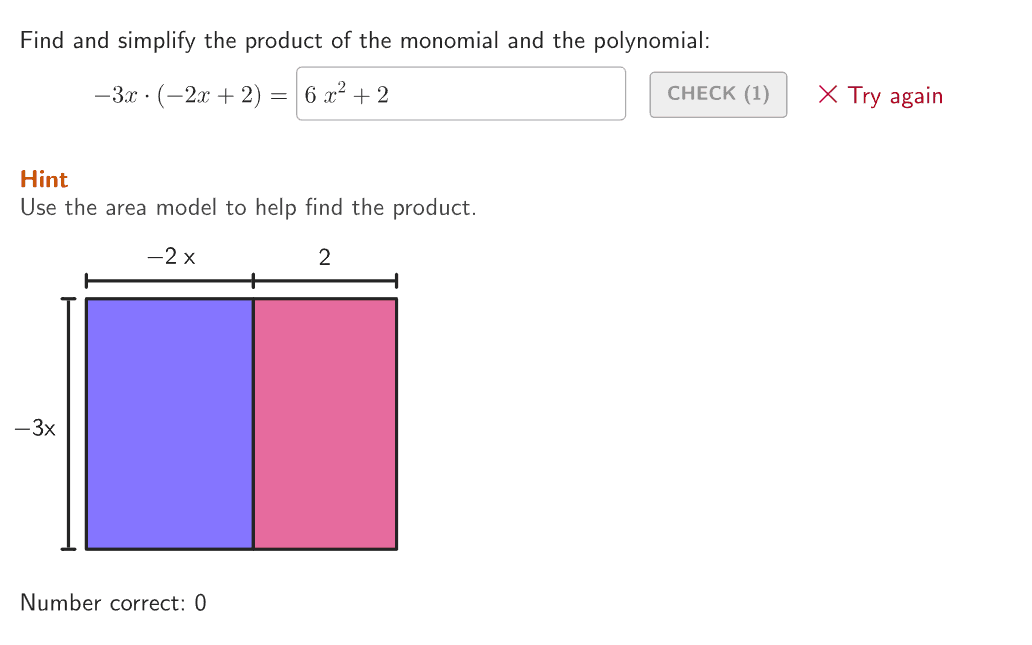Select the blue rectangle in the area model
1032x645 pixels.
click(x=169, y=423)
